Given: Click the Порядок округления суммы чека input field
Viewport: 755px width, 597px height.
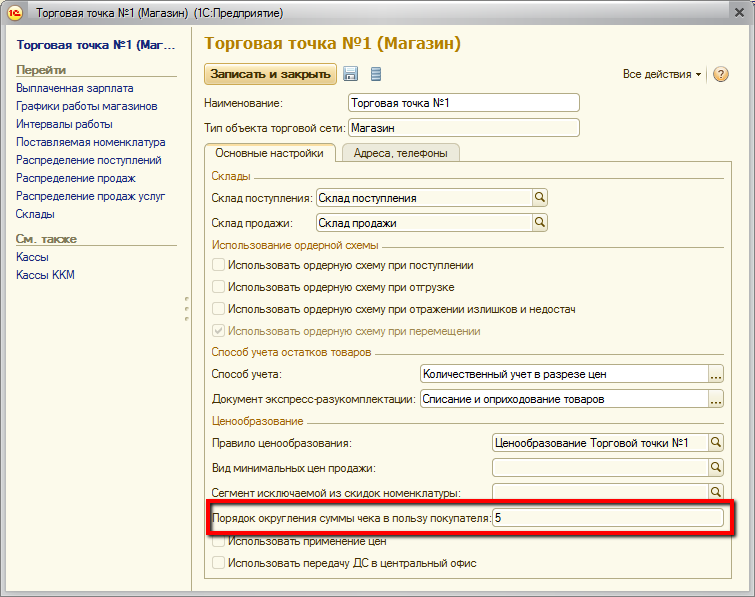Looking at the screenshot, I should (606, 518).
